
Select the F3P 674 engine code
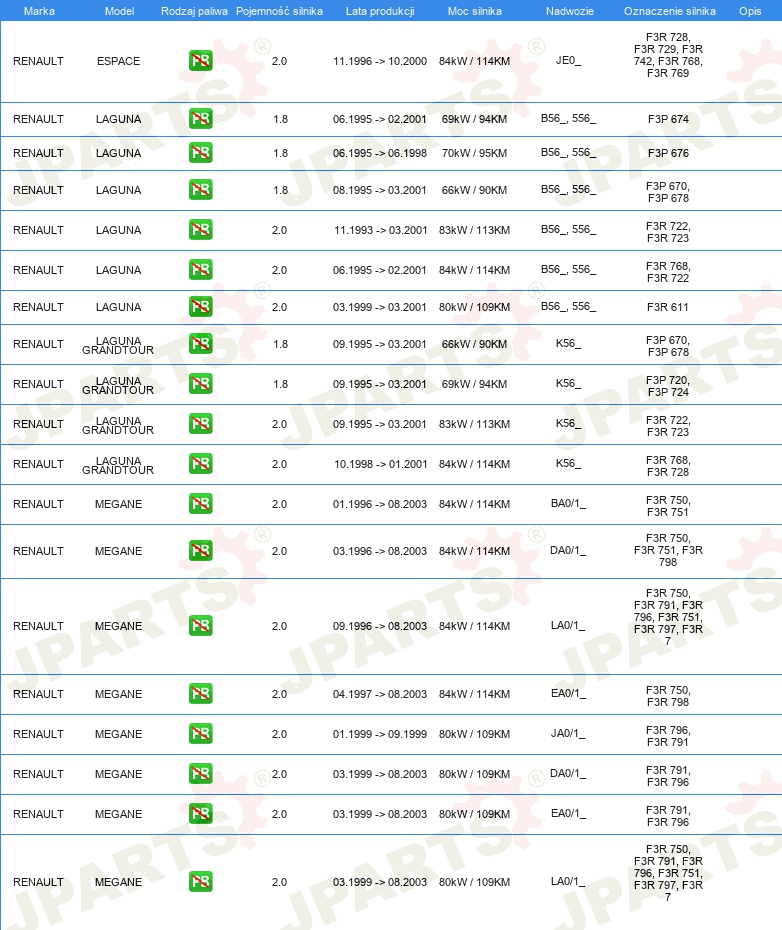pos(668,119)
